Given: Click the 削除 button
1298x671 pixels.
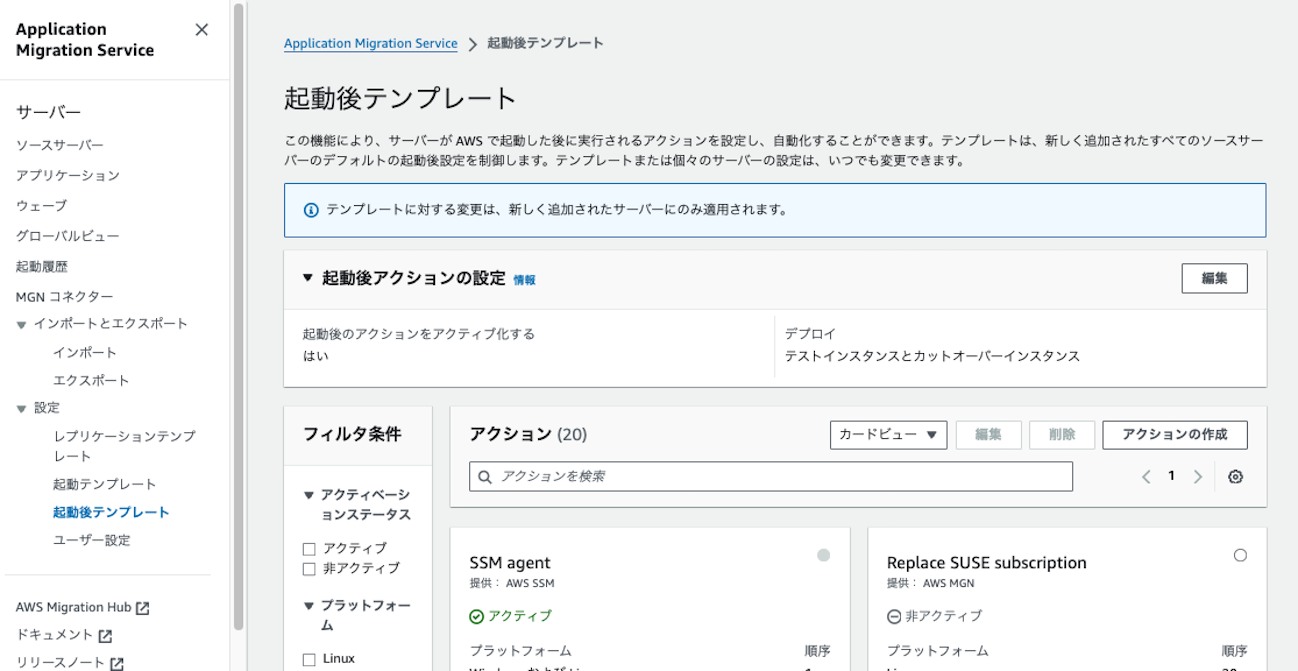Looking at the screenshot, I should pos(1062,435).
